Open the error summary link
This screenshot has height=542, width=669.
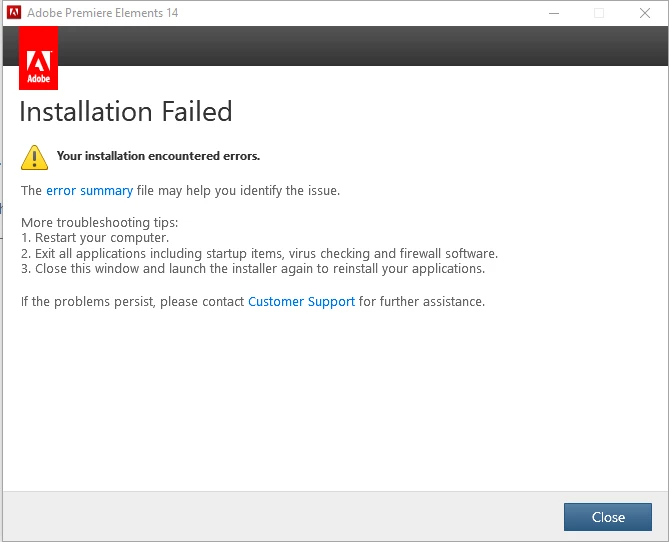click(x=89, y=190)
